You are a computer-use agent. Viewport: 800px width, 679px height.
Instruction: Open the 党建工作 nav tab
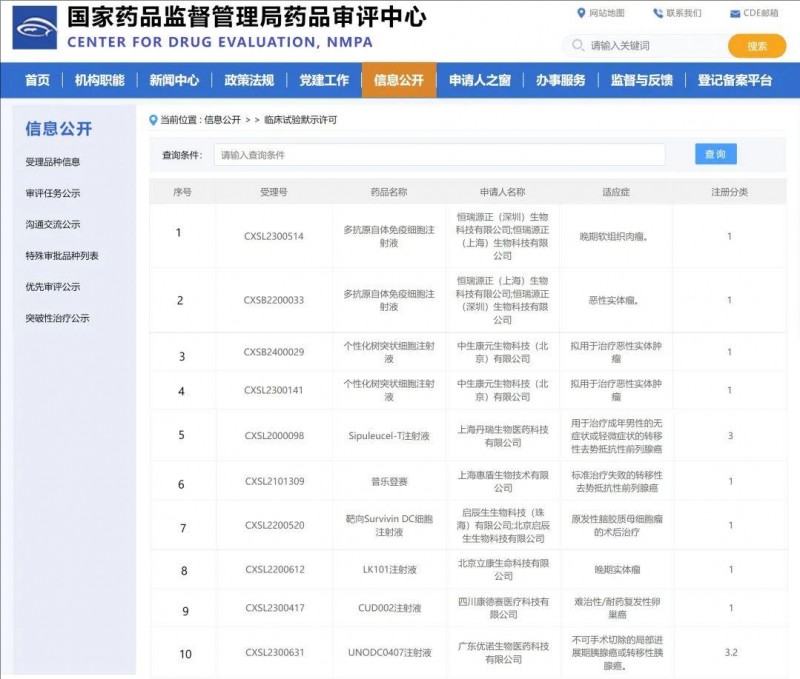(x=324, y=80)
